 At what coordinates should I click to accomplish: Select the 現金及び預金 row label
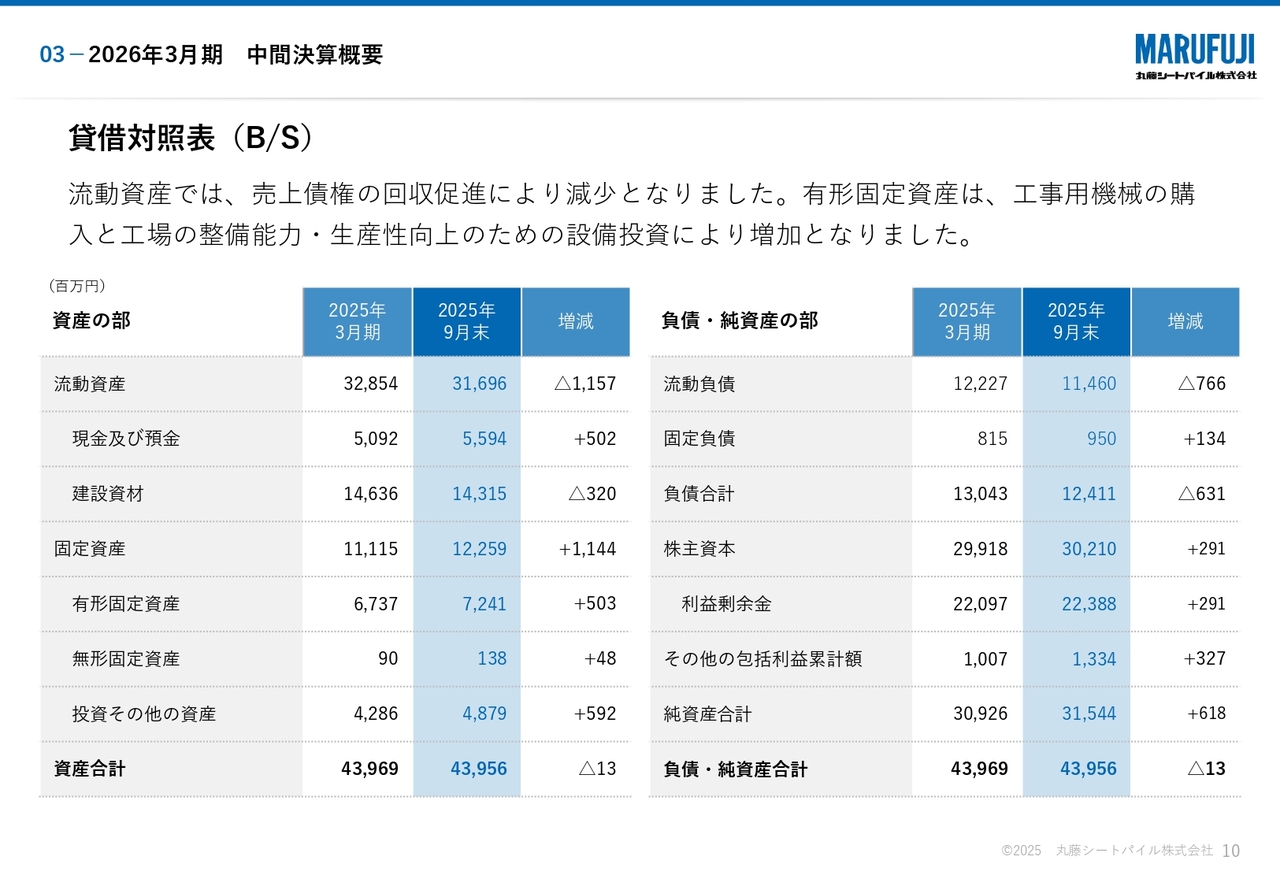[x=126, y=438]
